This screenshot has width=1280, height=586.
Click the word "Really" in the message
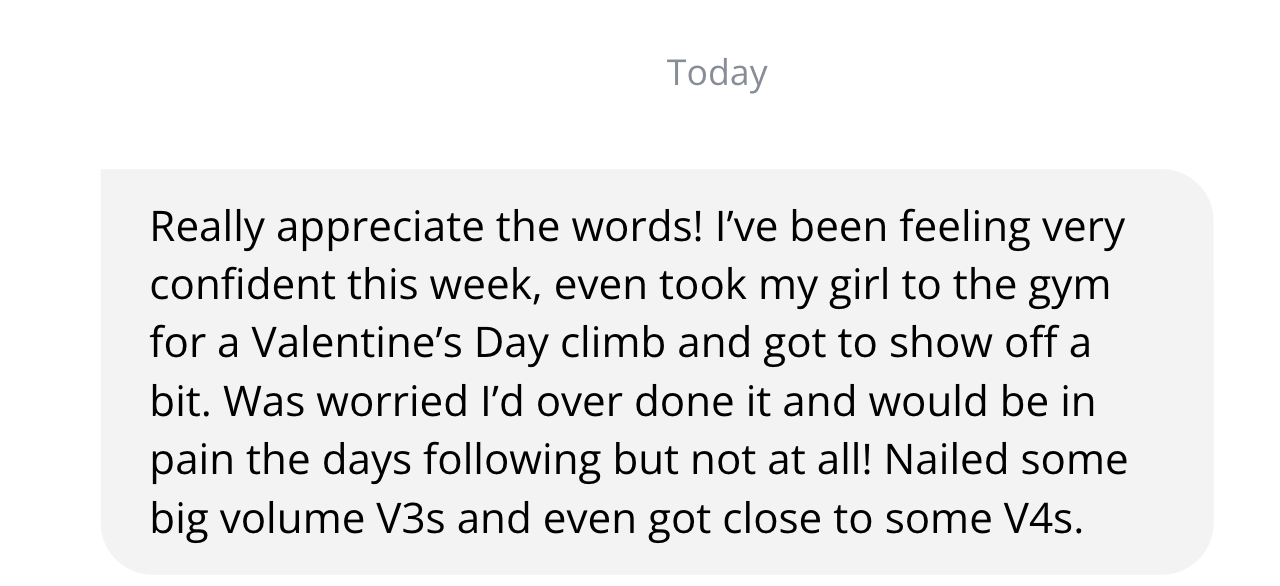[207, 227]
